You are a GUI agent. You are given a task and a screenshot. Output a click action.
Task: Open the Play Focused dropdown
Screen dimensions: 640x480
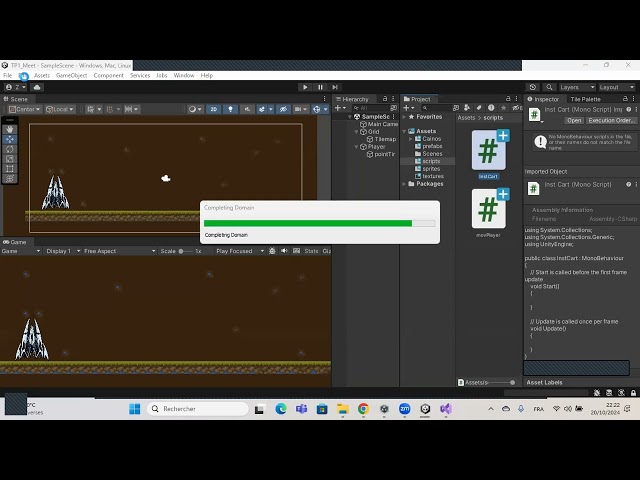click(240, 251)
